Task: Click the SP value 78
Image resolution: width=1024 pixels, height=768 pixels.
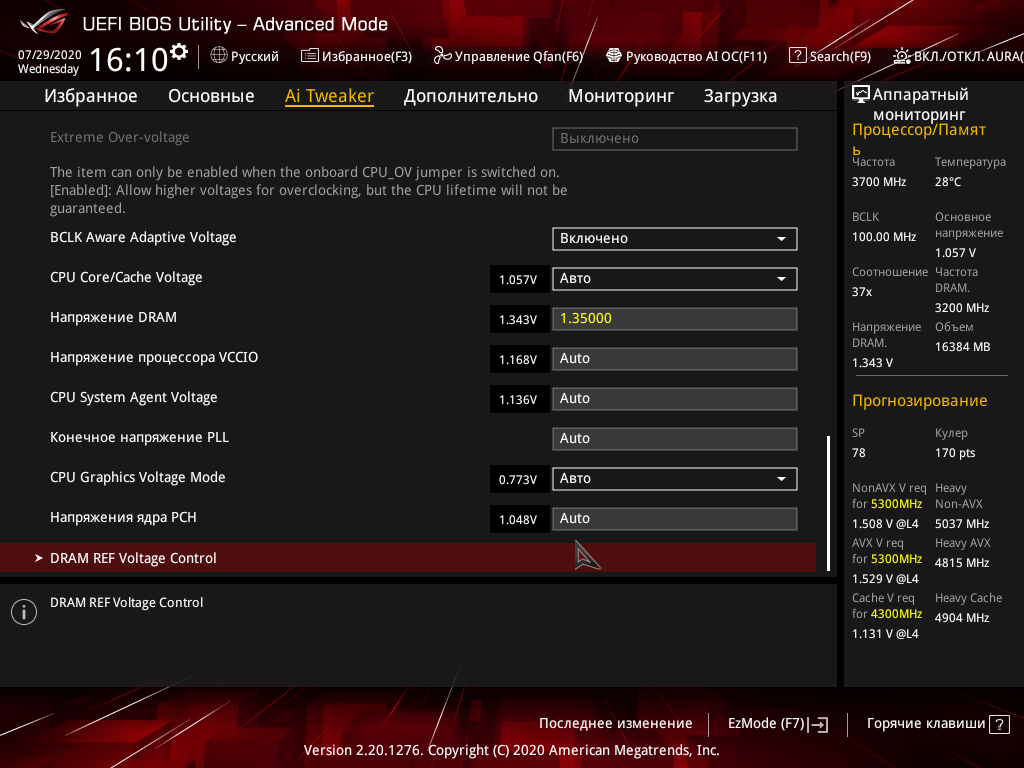Action: 858,453
